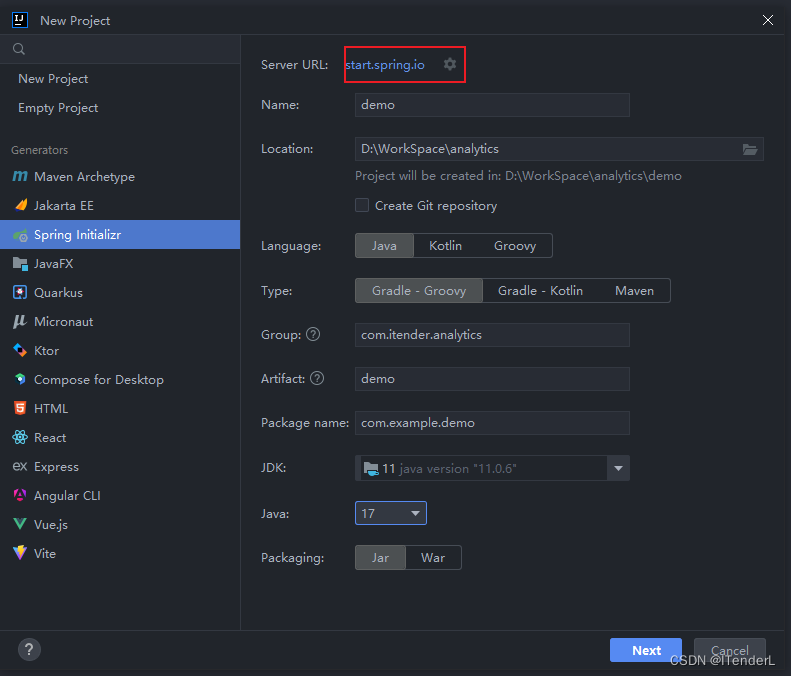Select HTML generator entry

click(x=120, y=409)
